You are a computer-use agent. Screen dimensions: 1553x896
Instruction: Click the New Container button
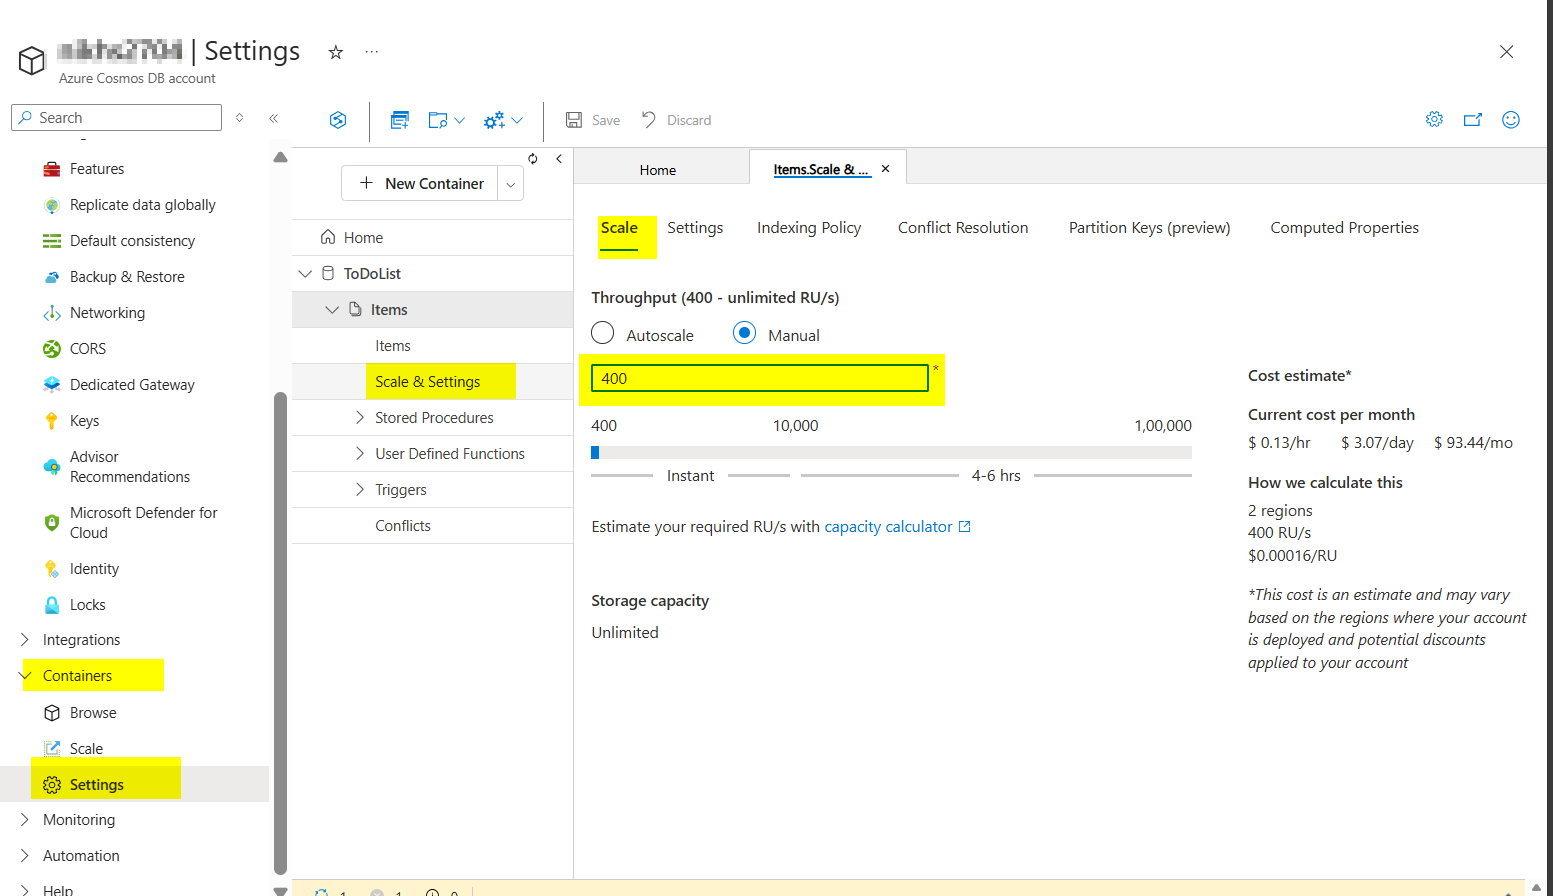pyautogui.click(x=420, y=184)
